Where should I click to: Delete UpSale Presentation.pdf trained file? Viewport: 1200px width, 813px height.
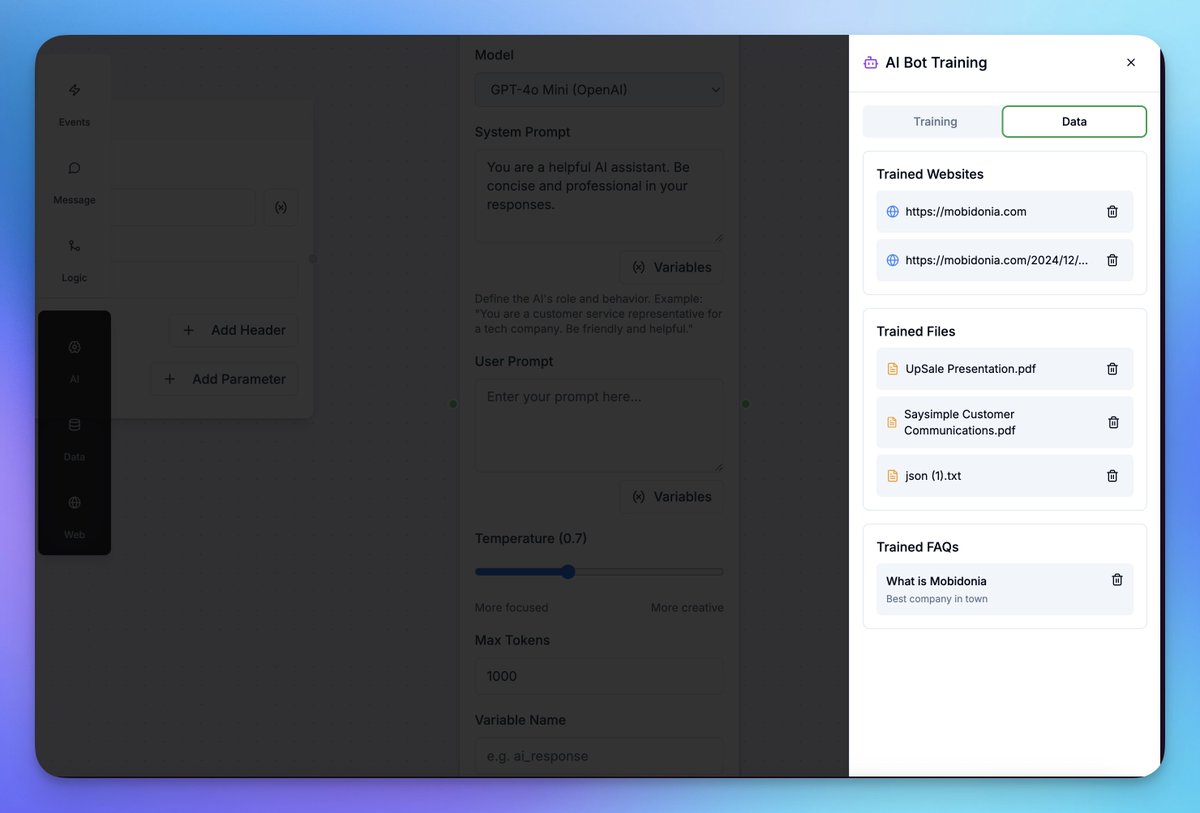[1112, 369]
